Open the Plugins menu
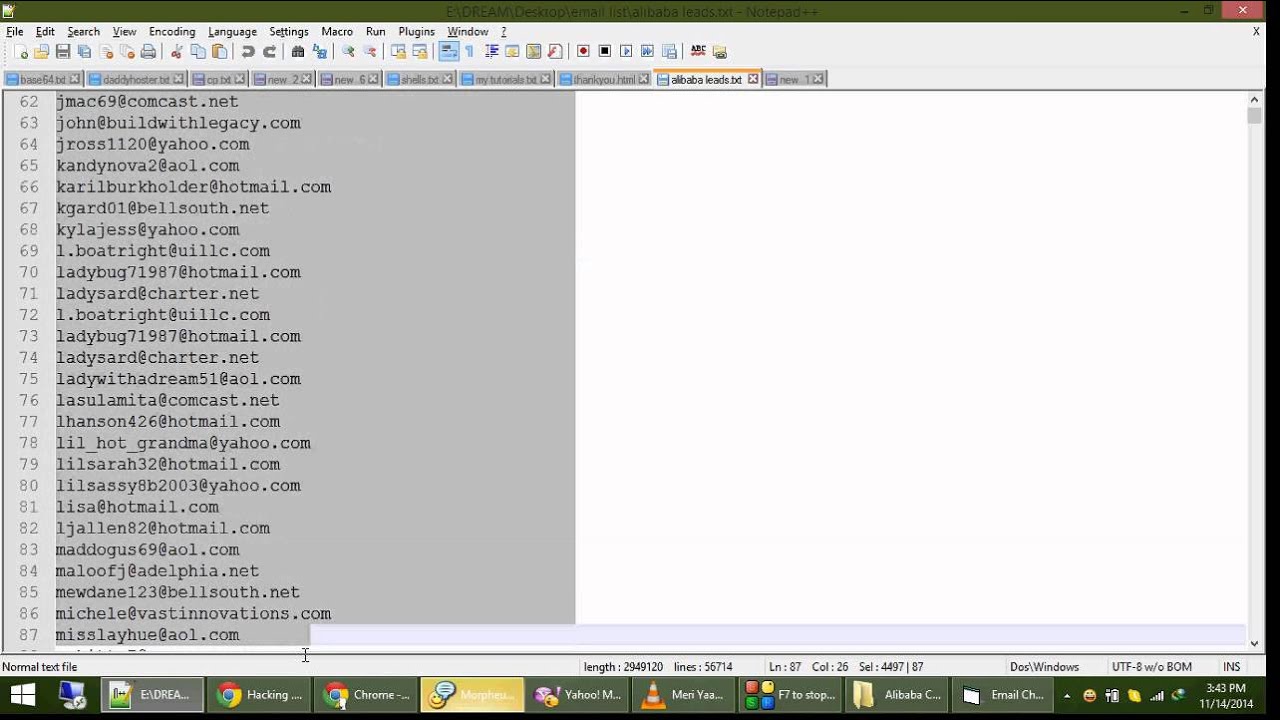The width and height of the screenshot is (1280, 720). 416,32
